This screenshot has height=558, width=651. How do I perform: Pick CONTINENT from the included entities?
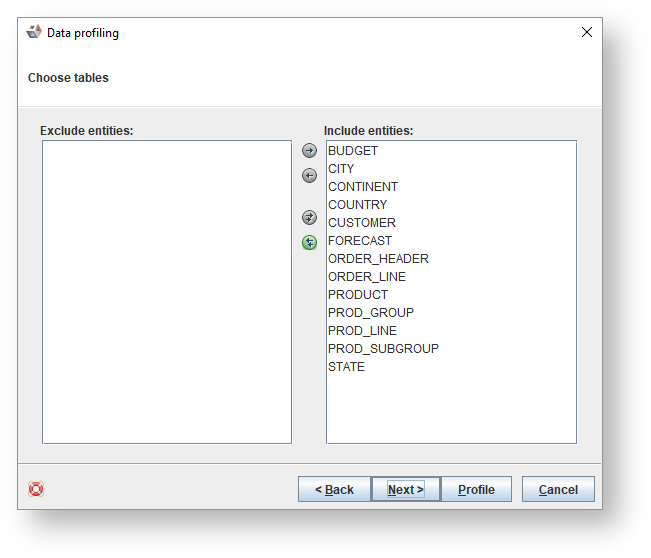click(363, 187)
